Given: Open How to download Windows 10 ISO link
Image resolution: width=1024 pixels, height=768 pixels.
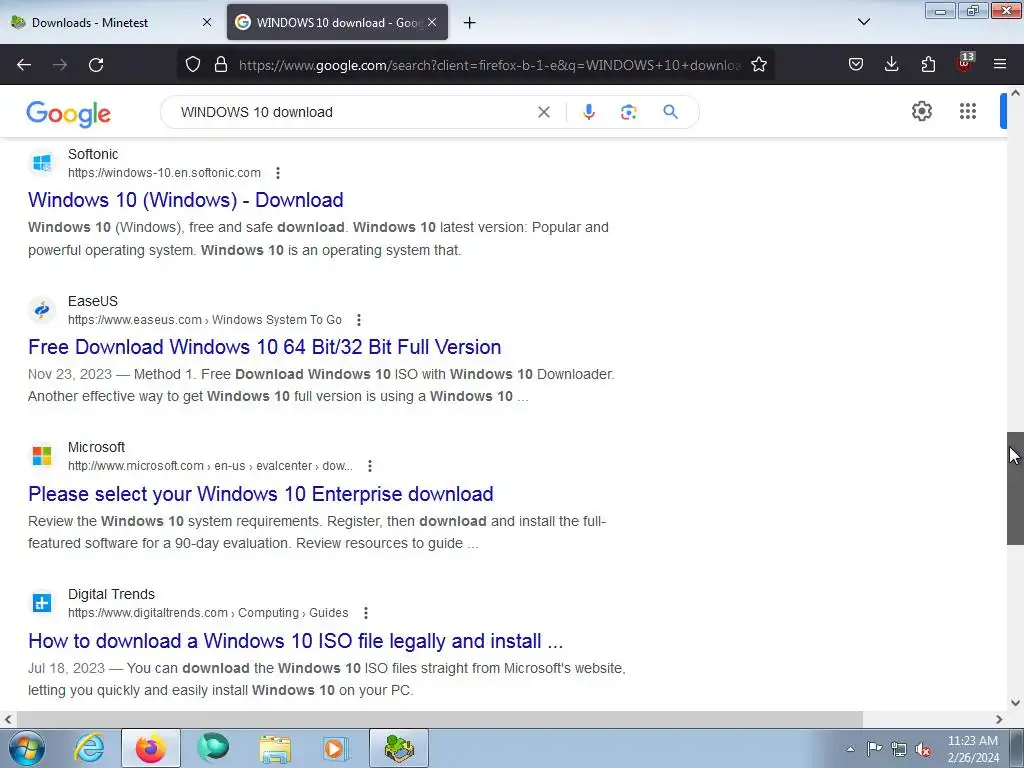Looking at the screenshot, I should tap(295, 641).
